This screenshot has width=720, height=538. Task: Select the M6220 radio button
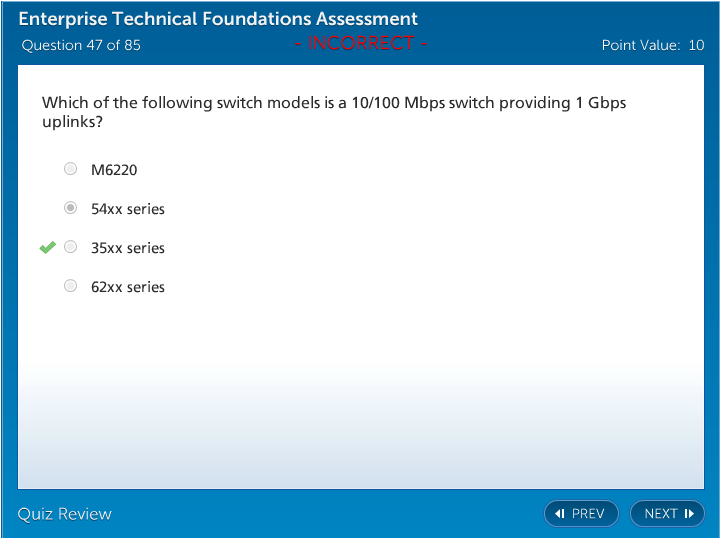click(x=70, y=169)
